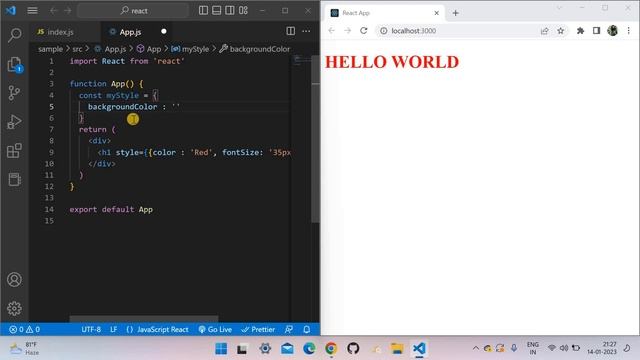This screenshot has width=640, height=360.
Task: Click the code minimap
Action: (301, 60)
